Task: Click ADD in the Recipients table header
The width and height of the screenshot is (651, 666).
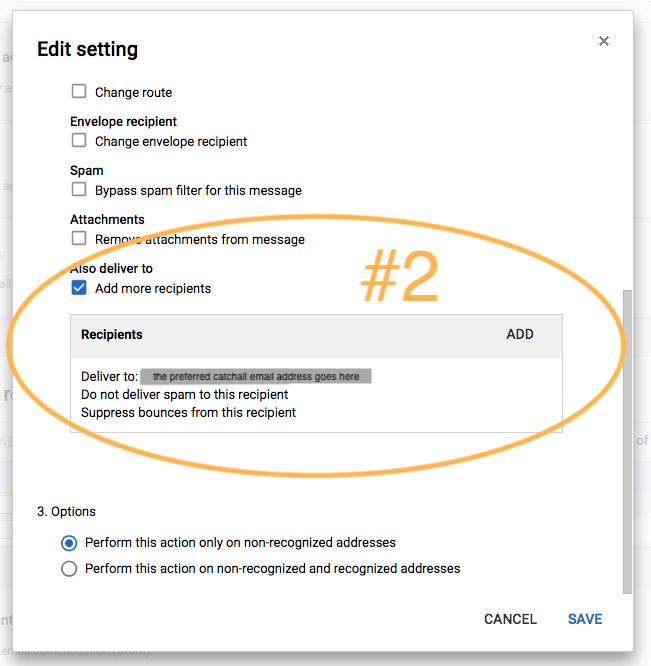Action: coord(519,334)
